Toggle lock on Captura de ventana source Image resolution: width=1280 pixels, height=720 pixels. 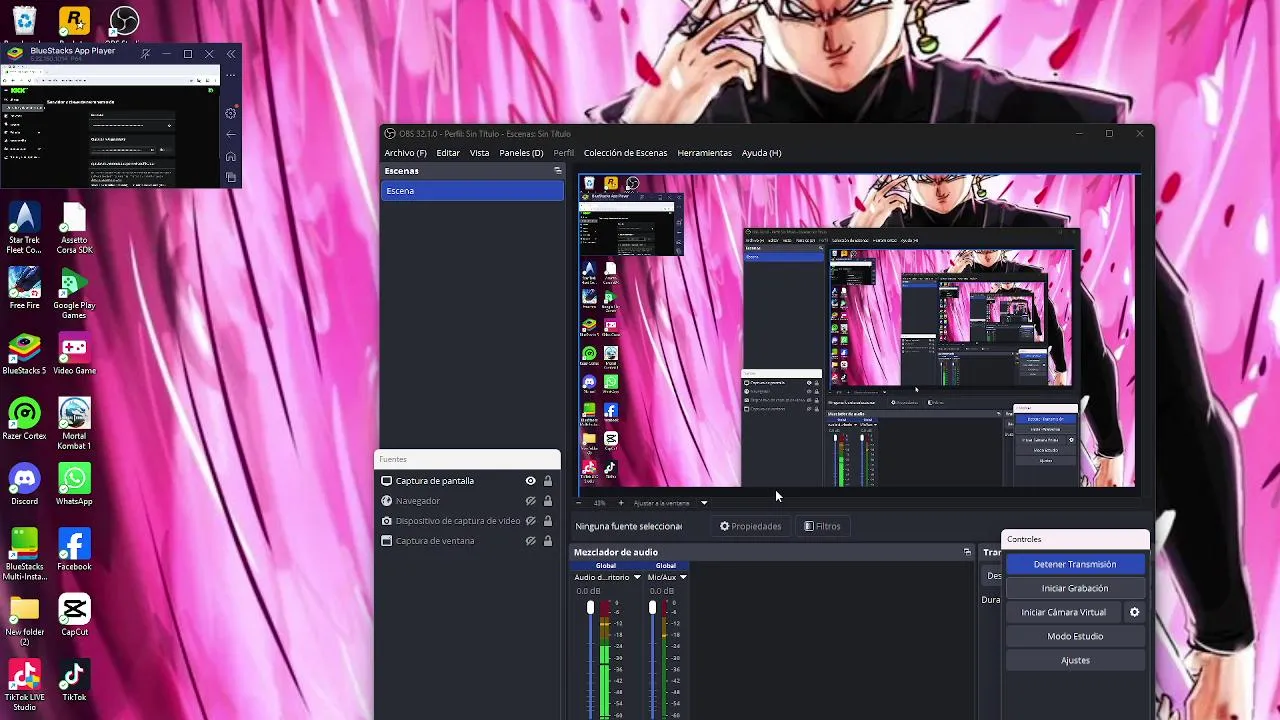click(x=548, y=541)
